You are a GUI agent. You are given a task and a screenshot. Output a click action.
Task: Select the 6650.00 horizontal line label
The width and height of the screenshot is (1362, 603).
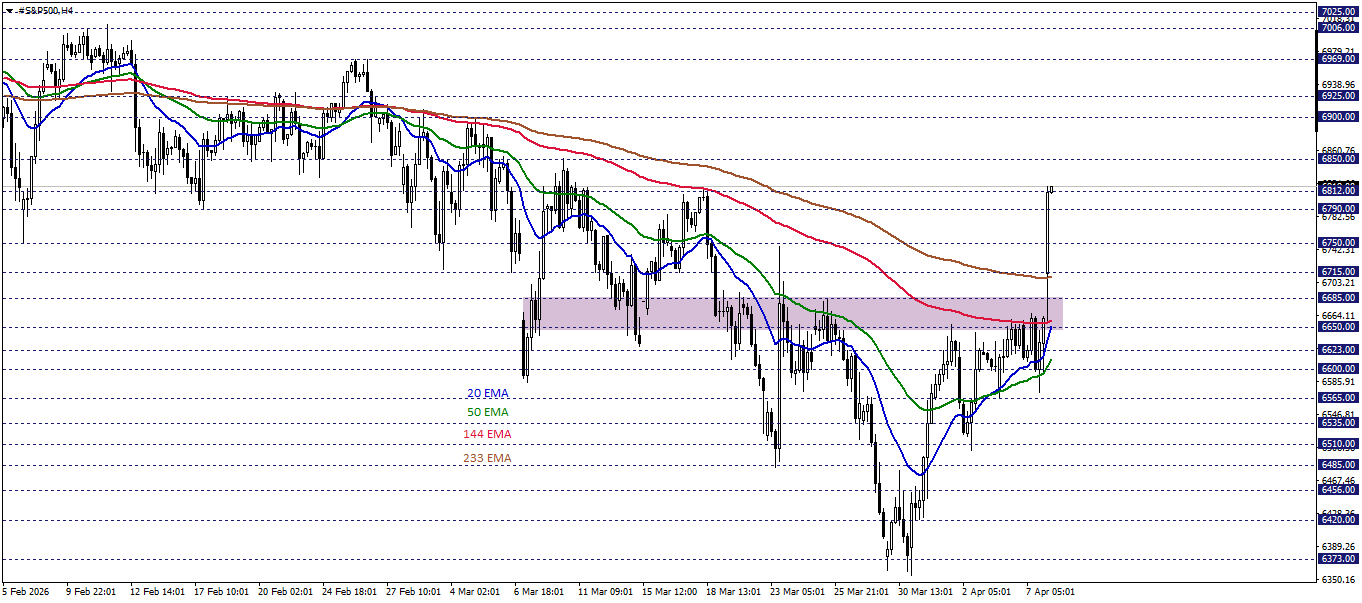click(x=1337, y=325)
